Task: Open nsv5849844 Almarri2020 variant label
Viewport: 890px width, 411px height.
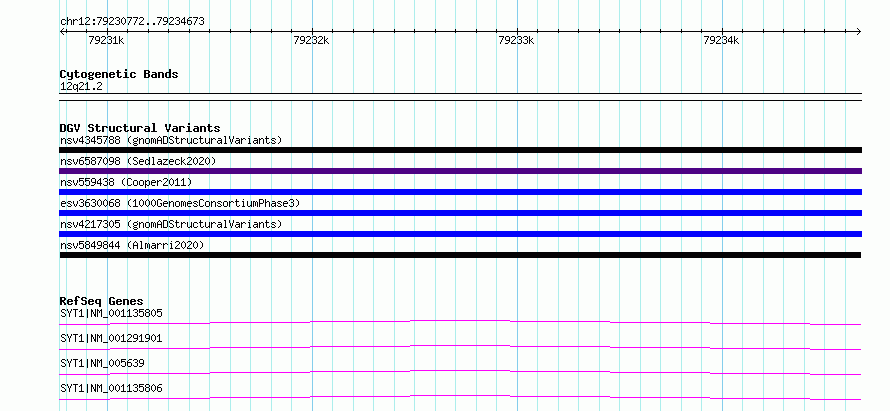Action: pyautogui.click(x=132, y=245)
